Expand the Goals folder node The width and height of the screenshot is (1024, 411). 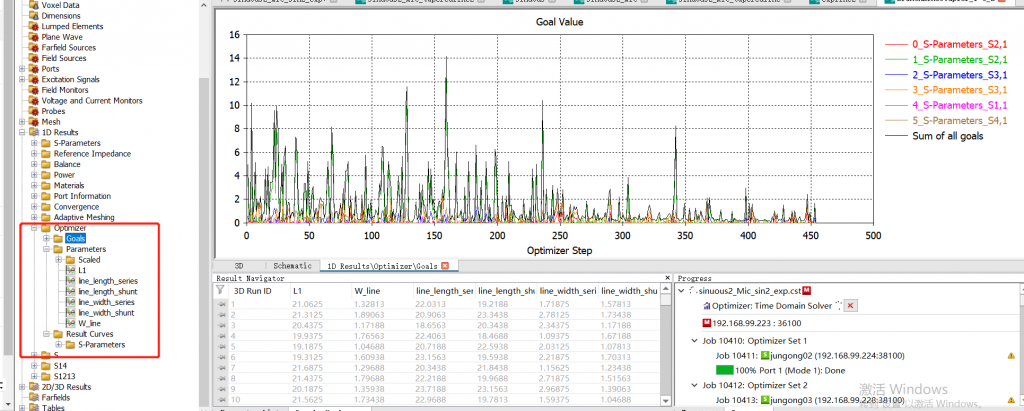[x=46, y=238]
